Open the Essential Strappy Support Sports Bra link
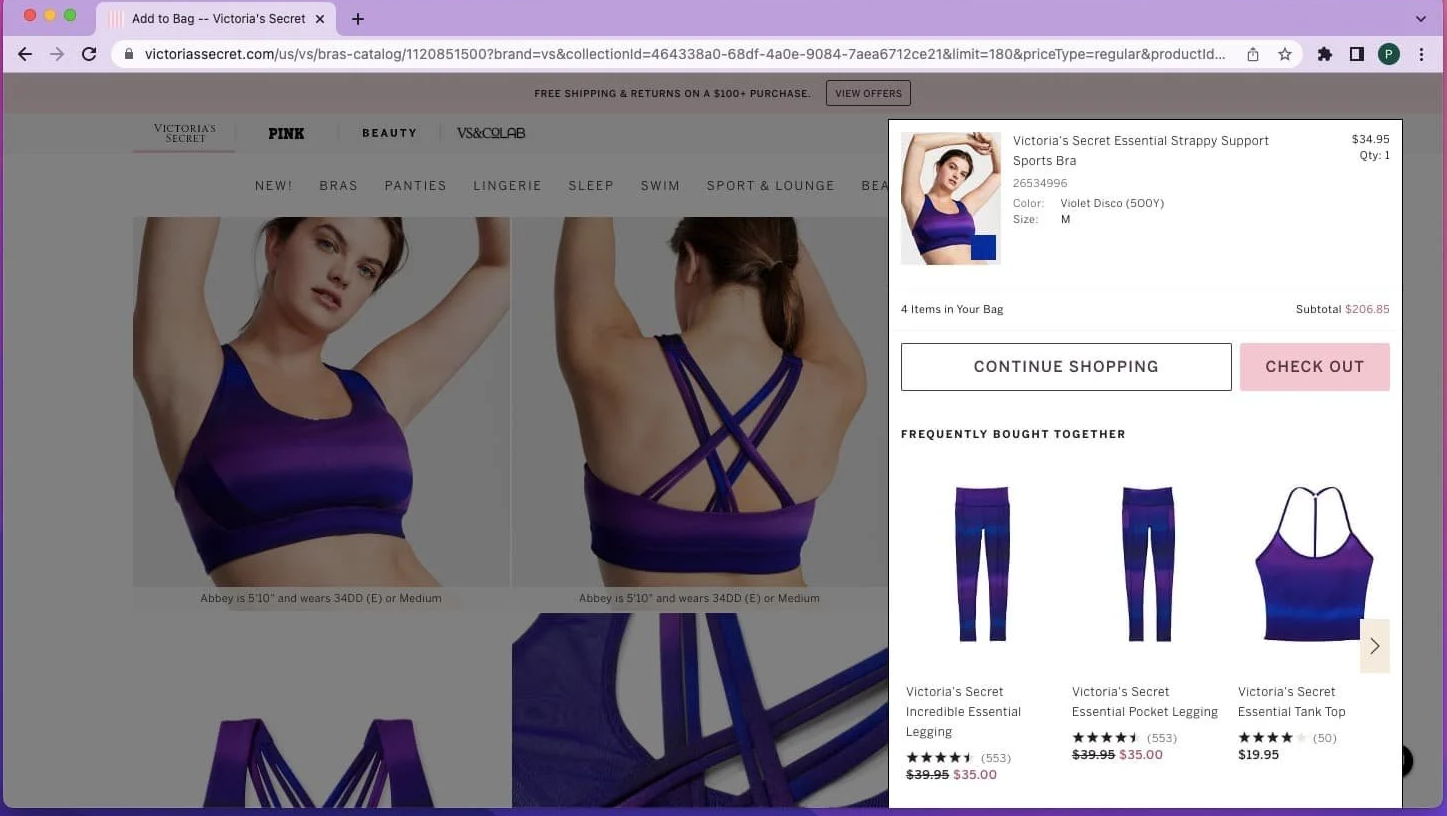 (1141, 151)
